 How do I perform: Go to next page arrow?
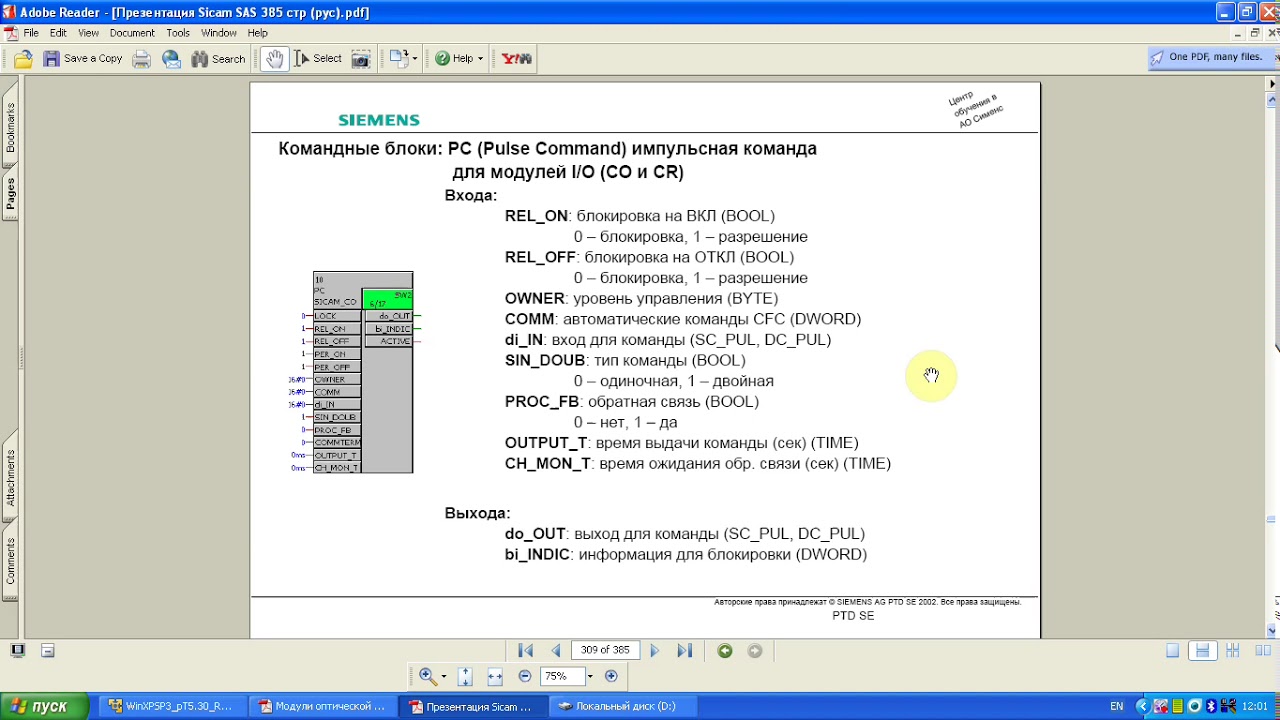click(x=654, y=651)
